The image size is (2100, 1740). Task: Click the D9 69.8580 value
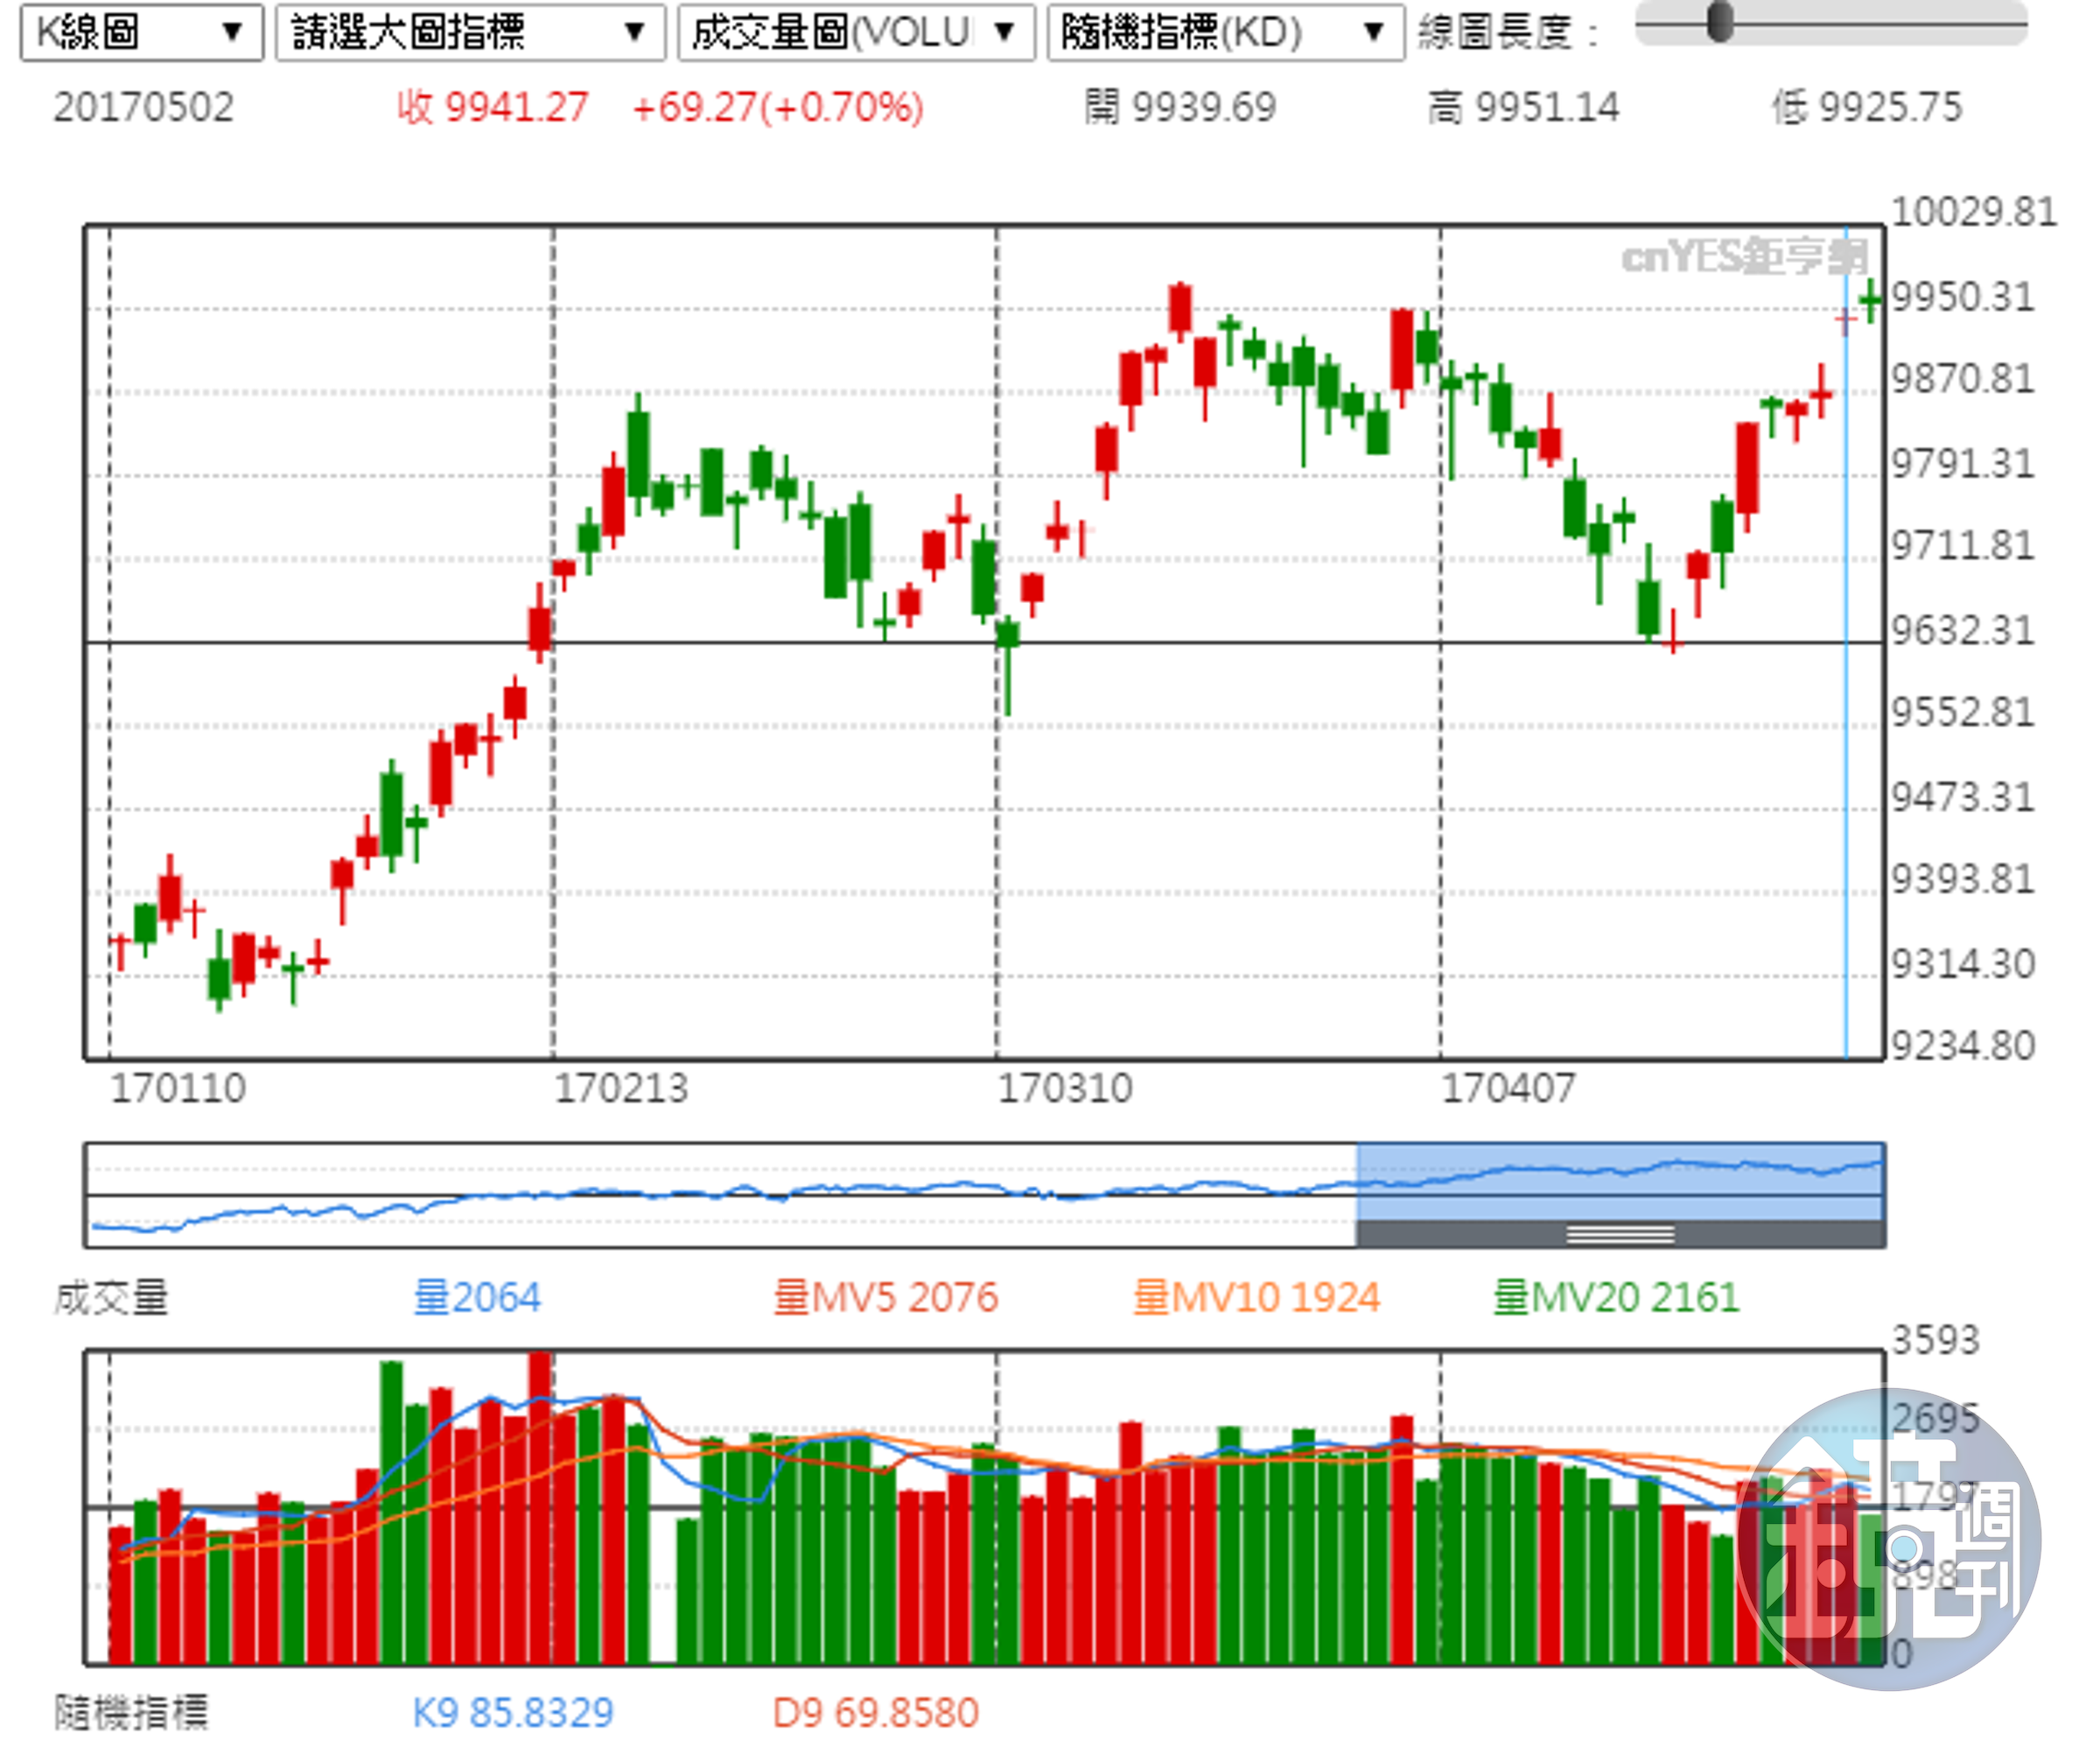click(x=875, y=1712)
